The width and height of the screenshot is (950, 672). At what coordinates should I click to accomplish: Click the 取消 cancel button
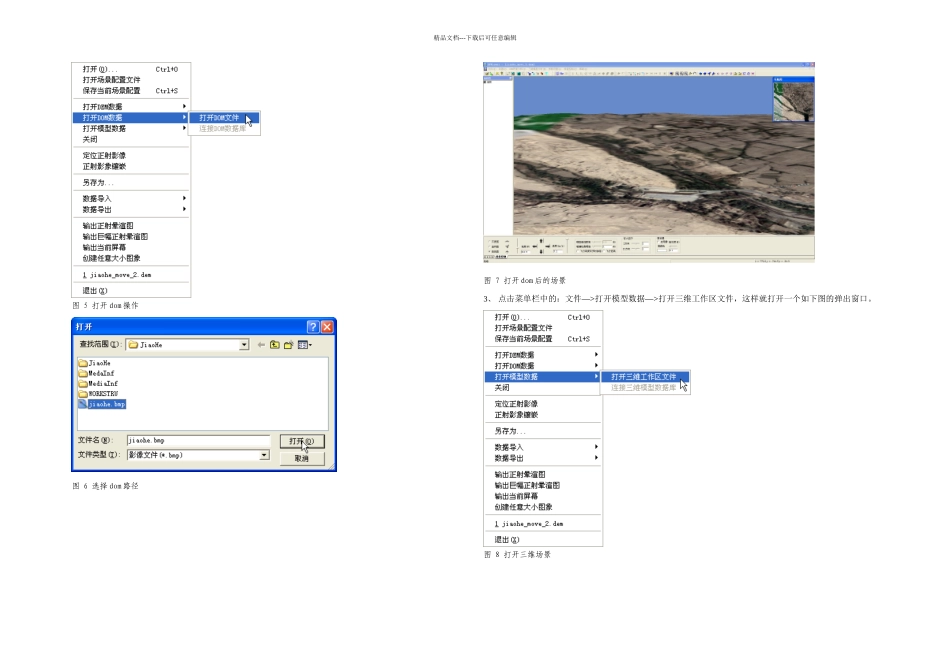302,459
